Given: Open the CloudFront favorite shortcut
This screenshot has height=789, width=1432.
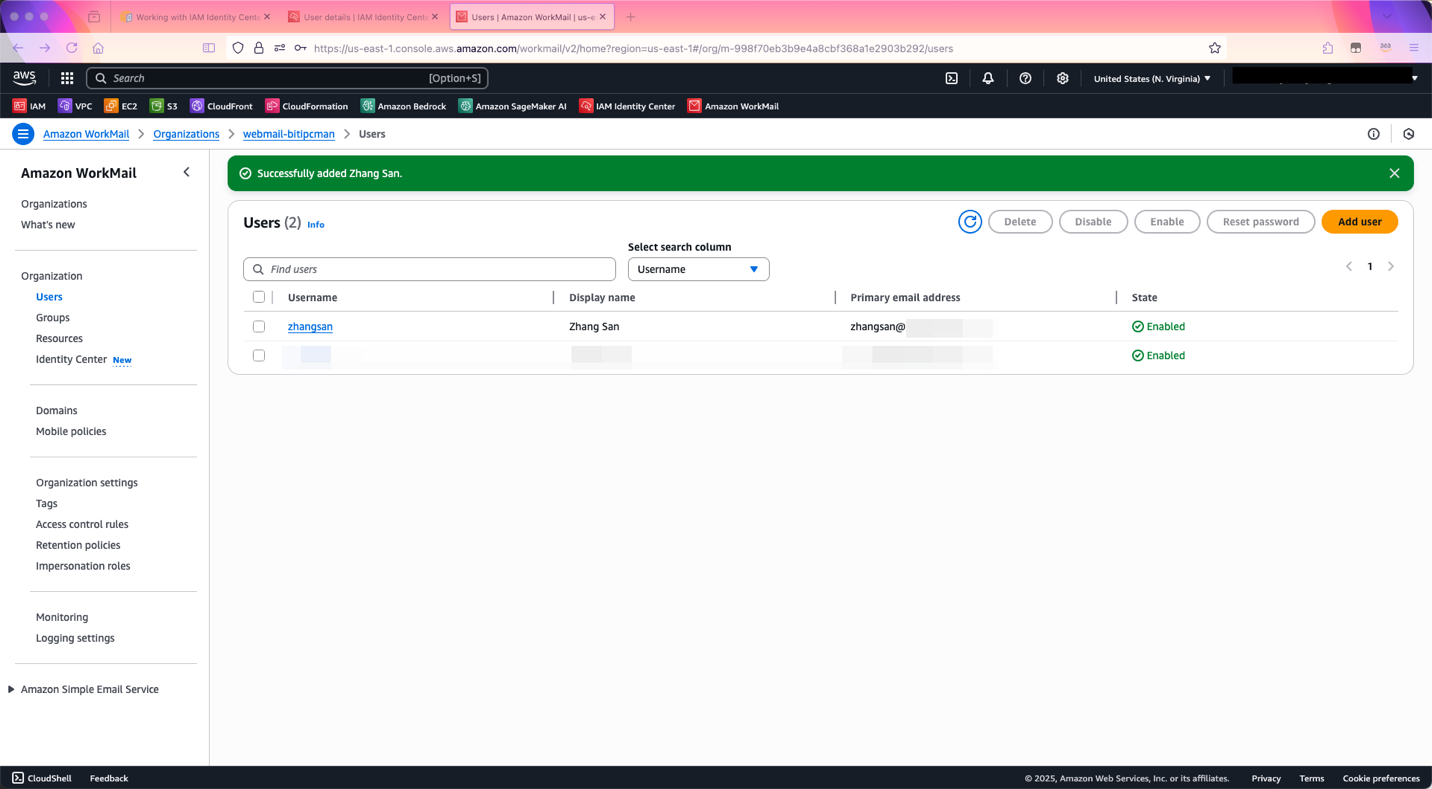Looking at the screenshot, I should [221, 106].
